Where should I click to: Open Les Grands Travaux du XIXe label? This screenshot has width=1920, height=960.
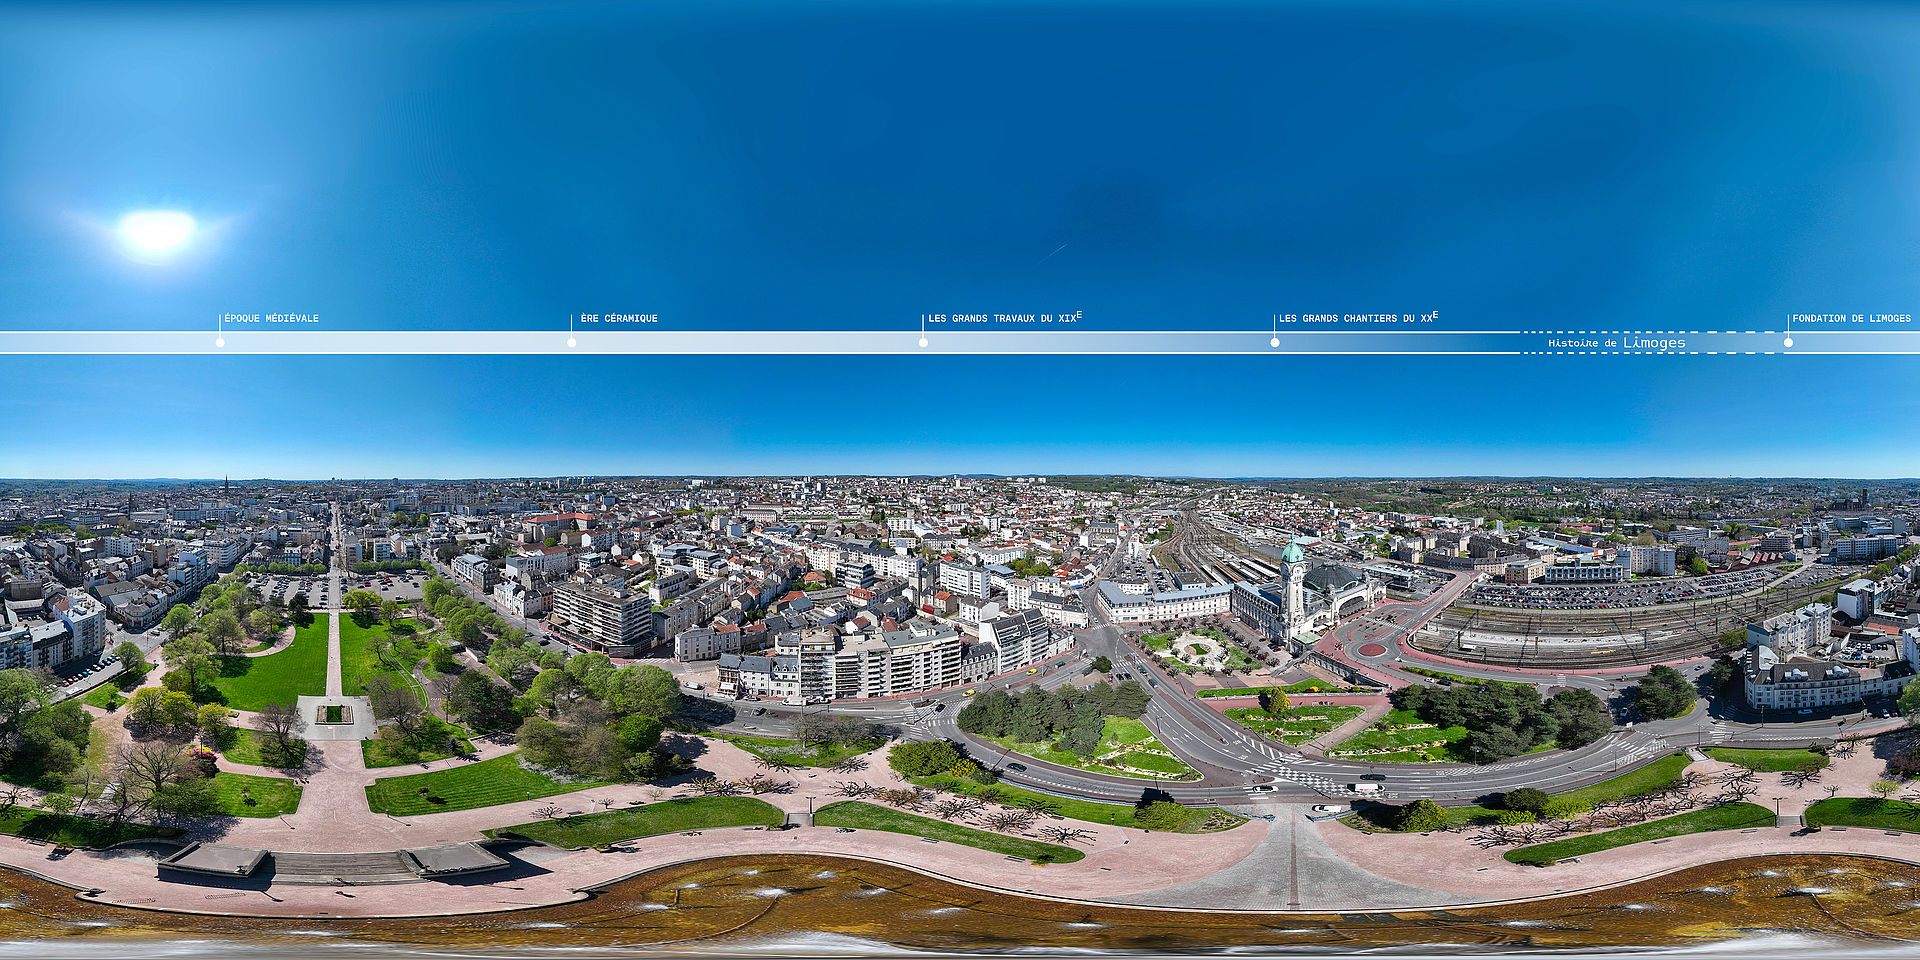click(1005, 317)
